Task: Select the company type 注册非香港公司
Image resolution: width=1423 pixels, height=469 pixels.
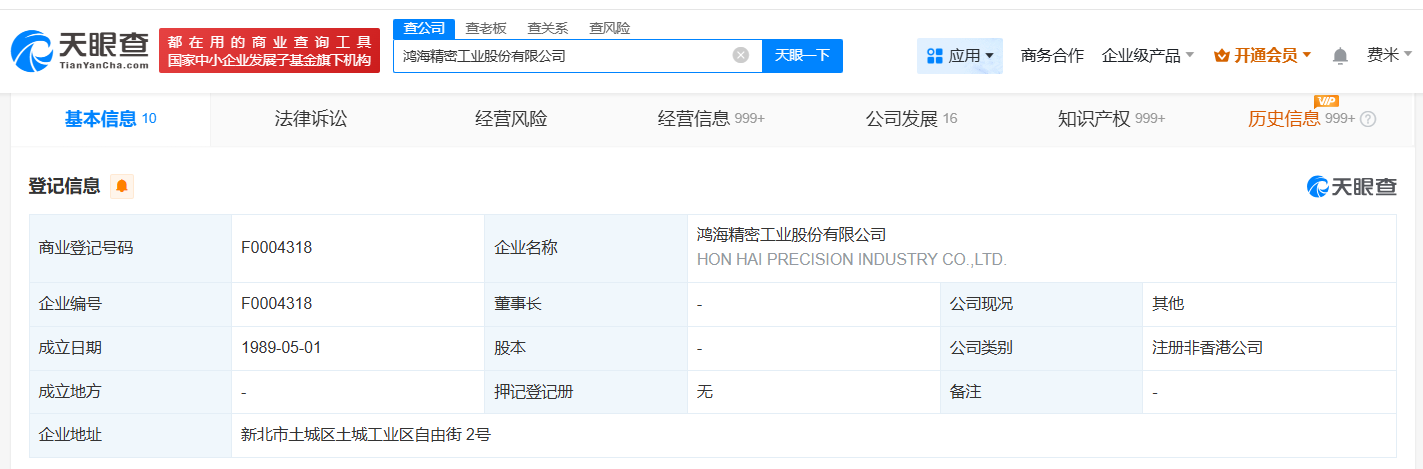Action: (1207, 348)
